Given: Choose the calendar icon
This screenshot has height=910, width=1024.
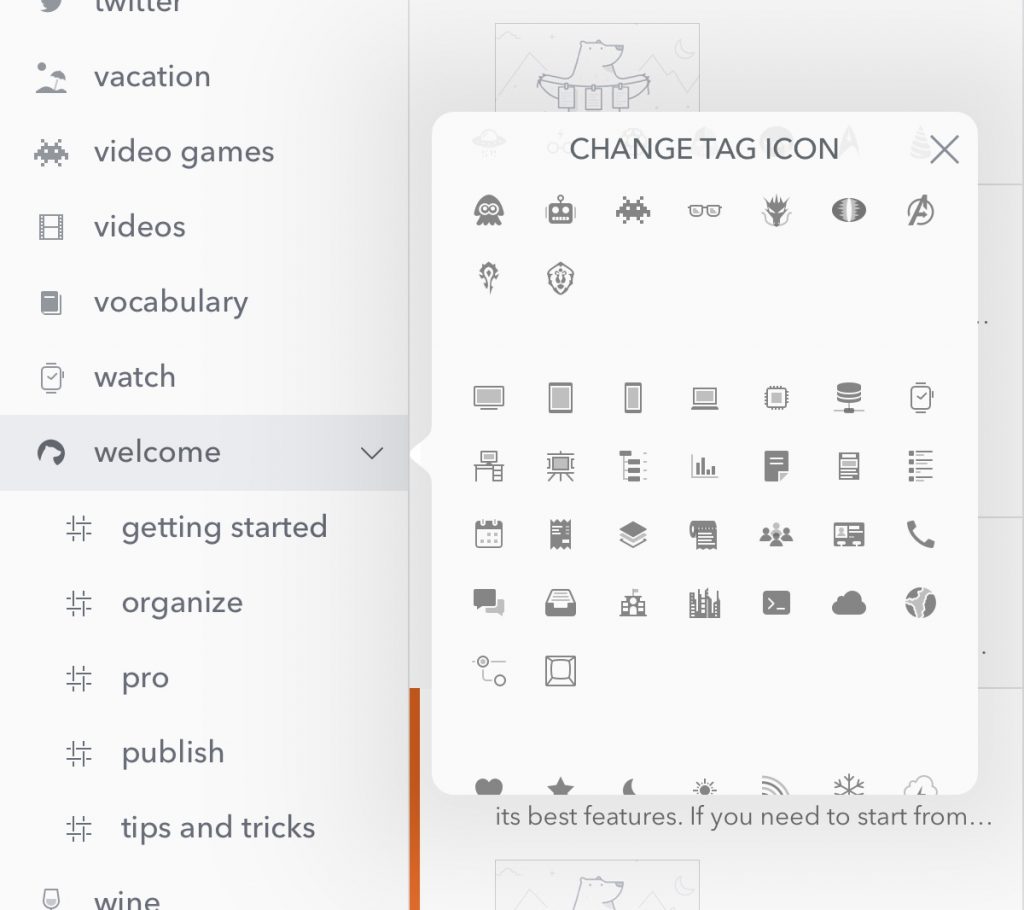Looking at the screenshot, I should pos(489,534).
